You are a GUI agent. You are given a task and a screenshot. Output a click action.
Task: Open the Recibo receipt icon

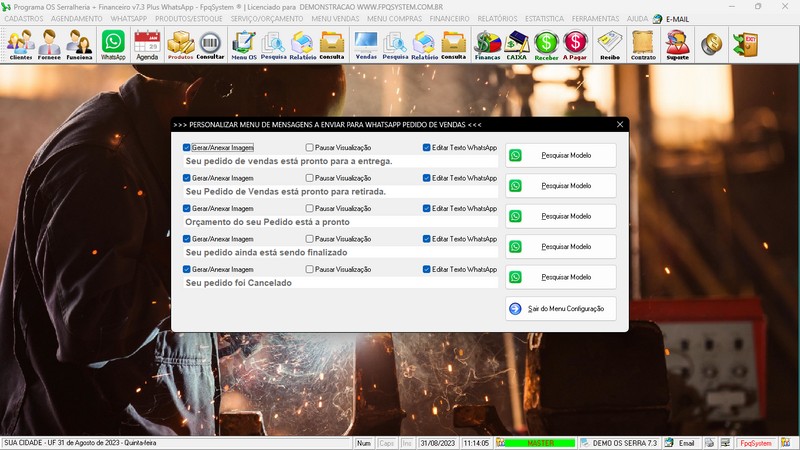click(610, 45)
